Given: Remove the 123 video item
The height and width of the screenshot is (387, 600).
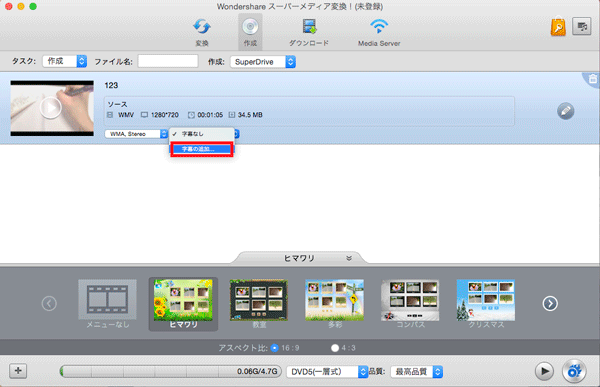Looking at the screenshot, I should 593,79.
